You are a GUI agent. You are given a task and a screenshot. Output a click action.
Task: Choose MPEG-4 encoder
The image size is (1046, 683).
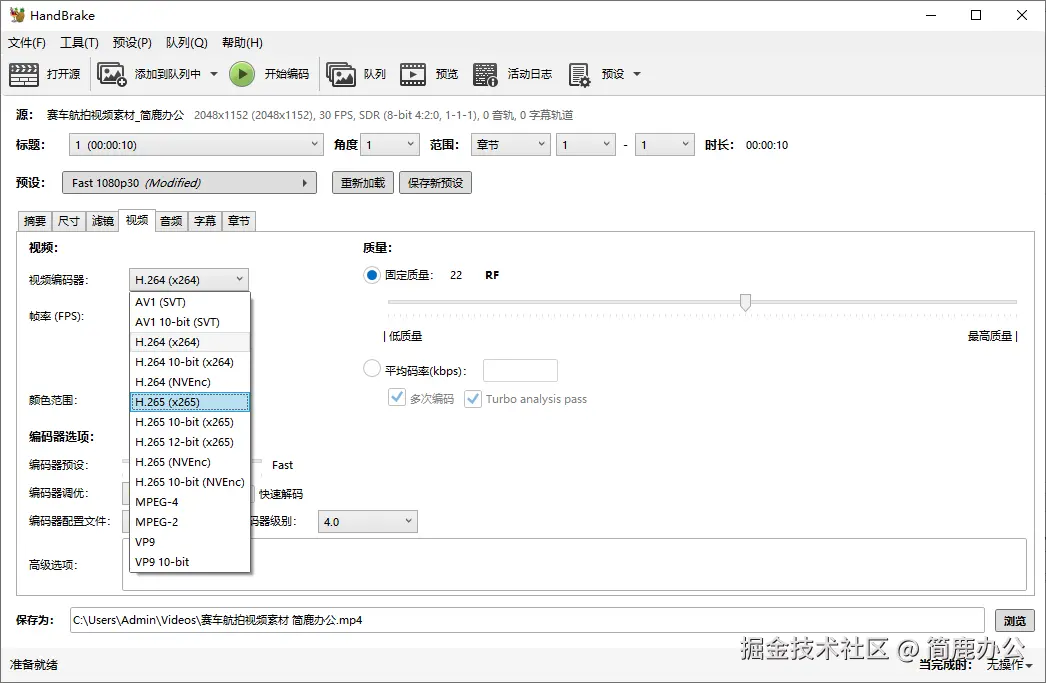(x=189, y=502)
